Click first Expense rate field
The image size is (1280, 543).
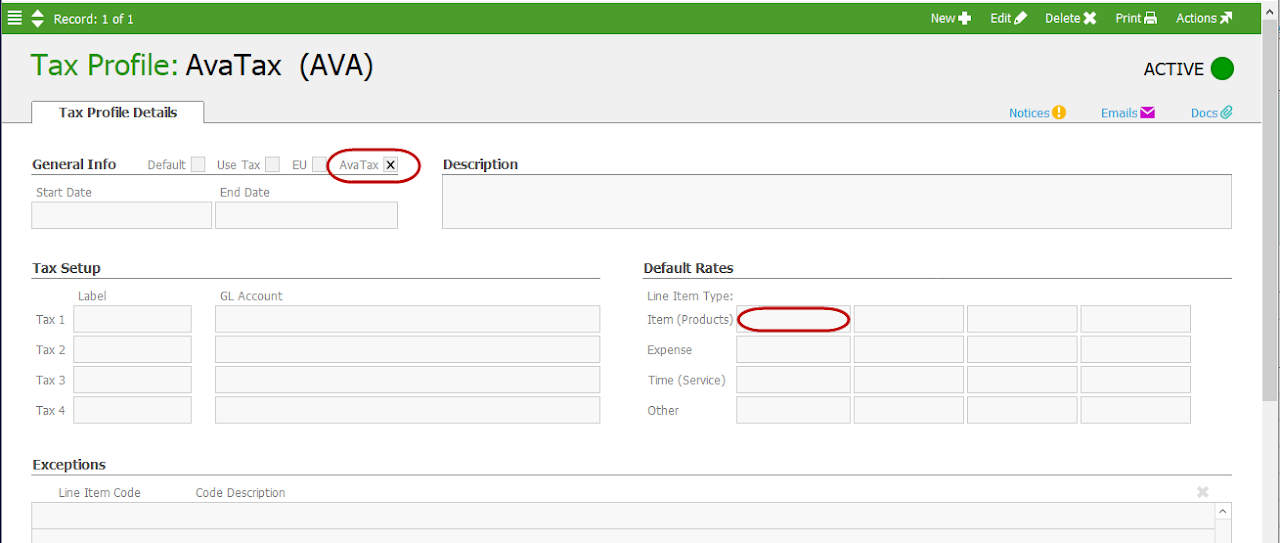click(x=793, y=349)
